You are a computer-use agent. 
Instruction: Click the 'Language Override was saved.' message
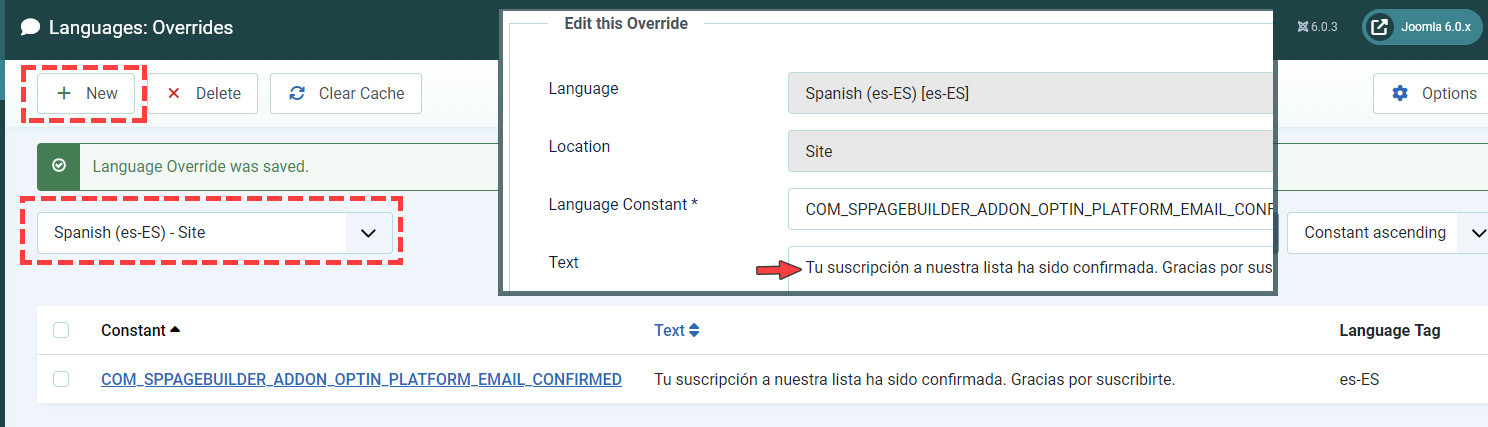[200, 166]
